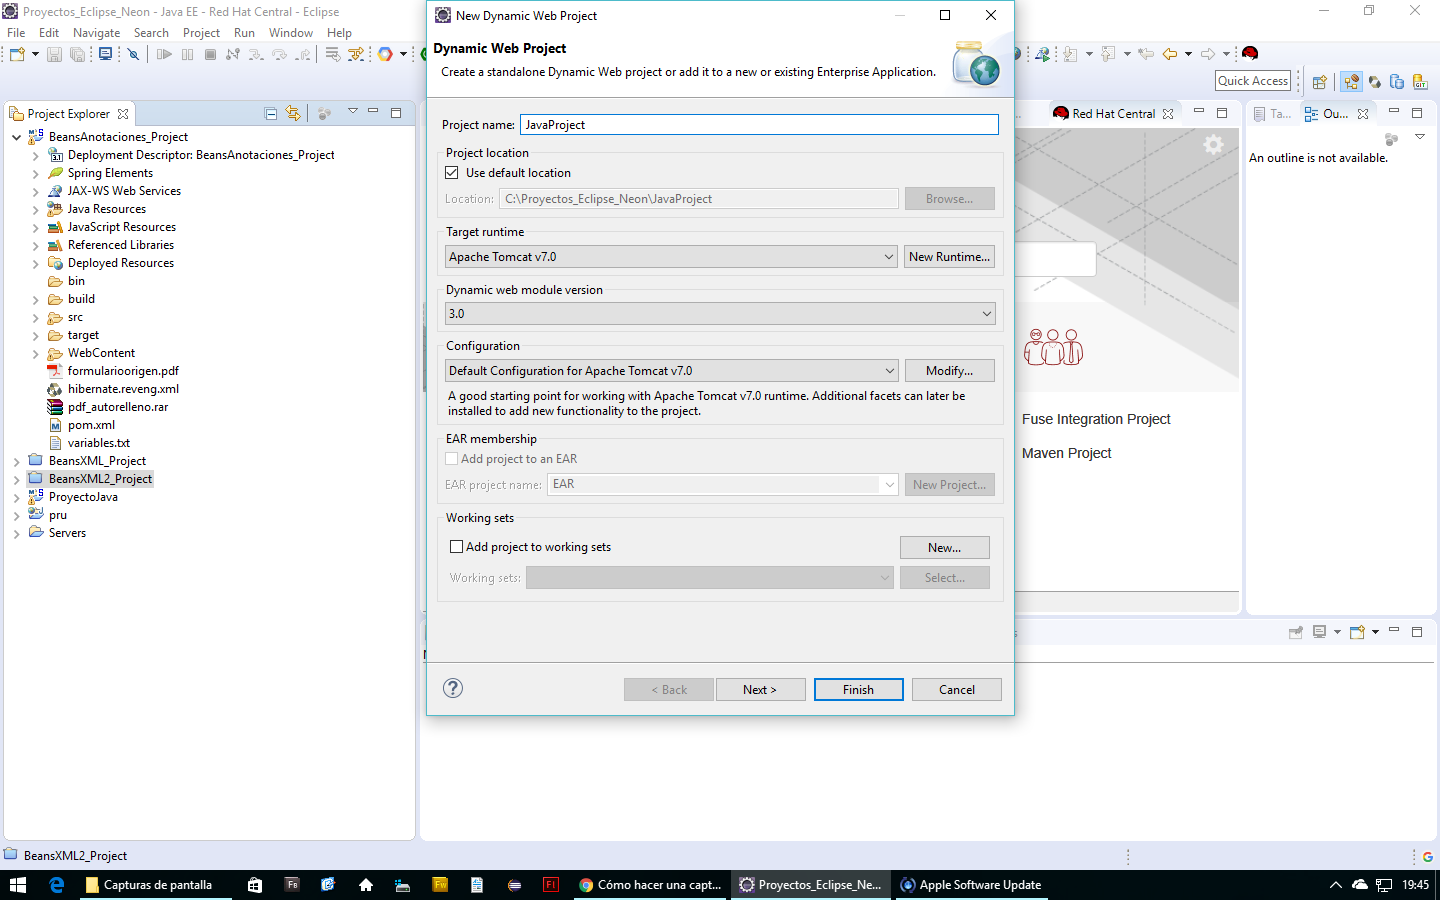The image size is (1440, 900).
Task: Open the New wizard dropdown arrow
Action: 35,54
